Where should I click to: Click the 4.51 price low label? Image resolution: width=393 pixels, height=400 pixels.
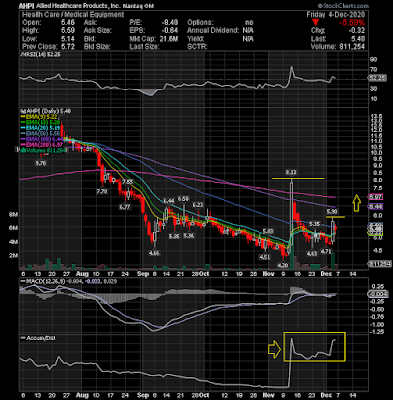[x=265, y=257]
